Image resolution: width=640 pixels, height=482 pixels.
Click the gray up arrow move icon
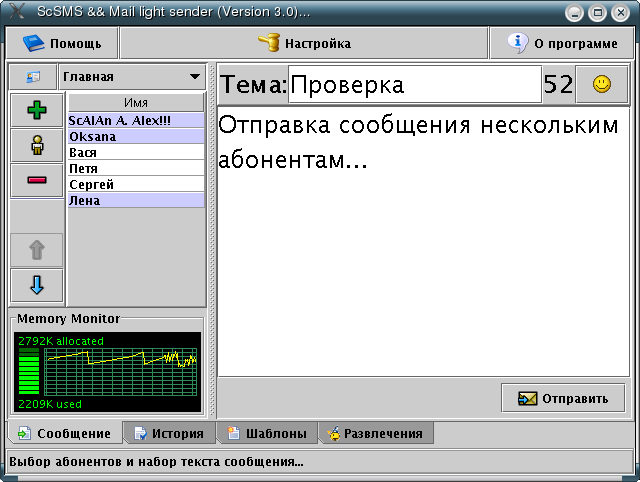[37, 250]
